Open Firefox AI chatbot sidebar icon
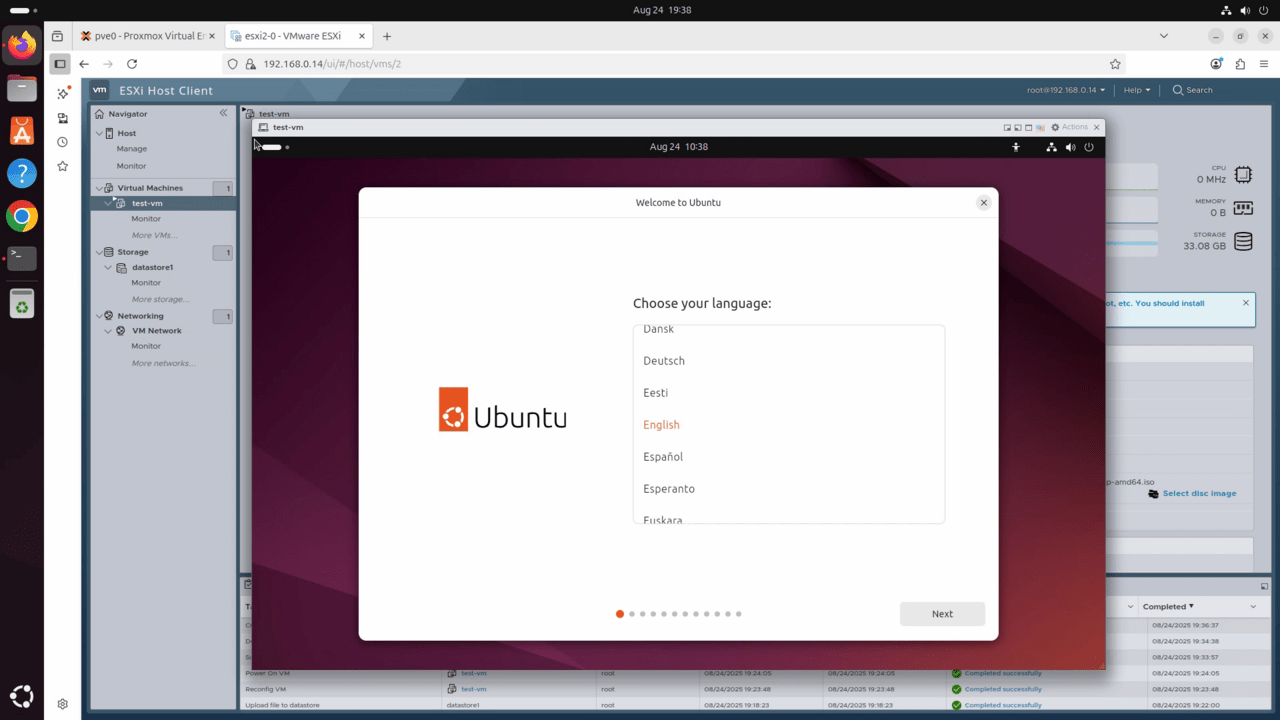 62,93
